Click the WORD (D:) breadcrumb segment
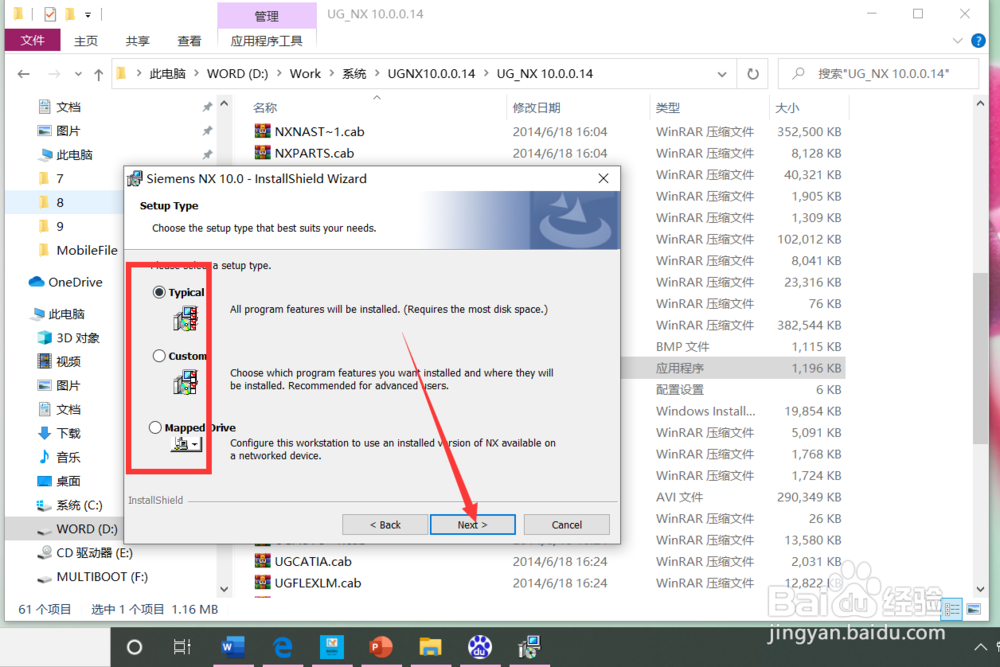 click(x=237, y=73)
